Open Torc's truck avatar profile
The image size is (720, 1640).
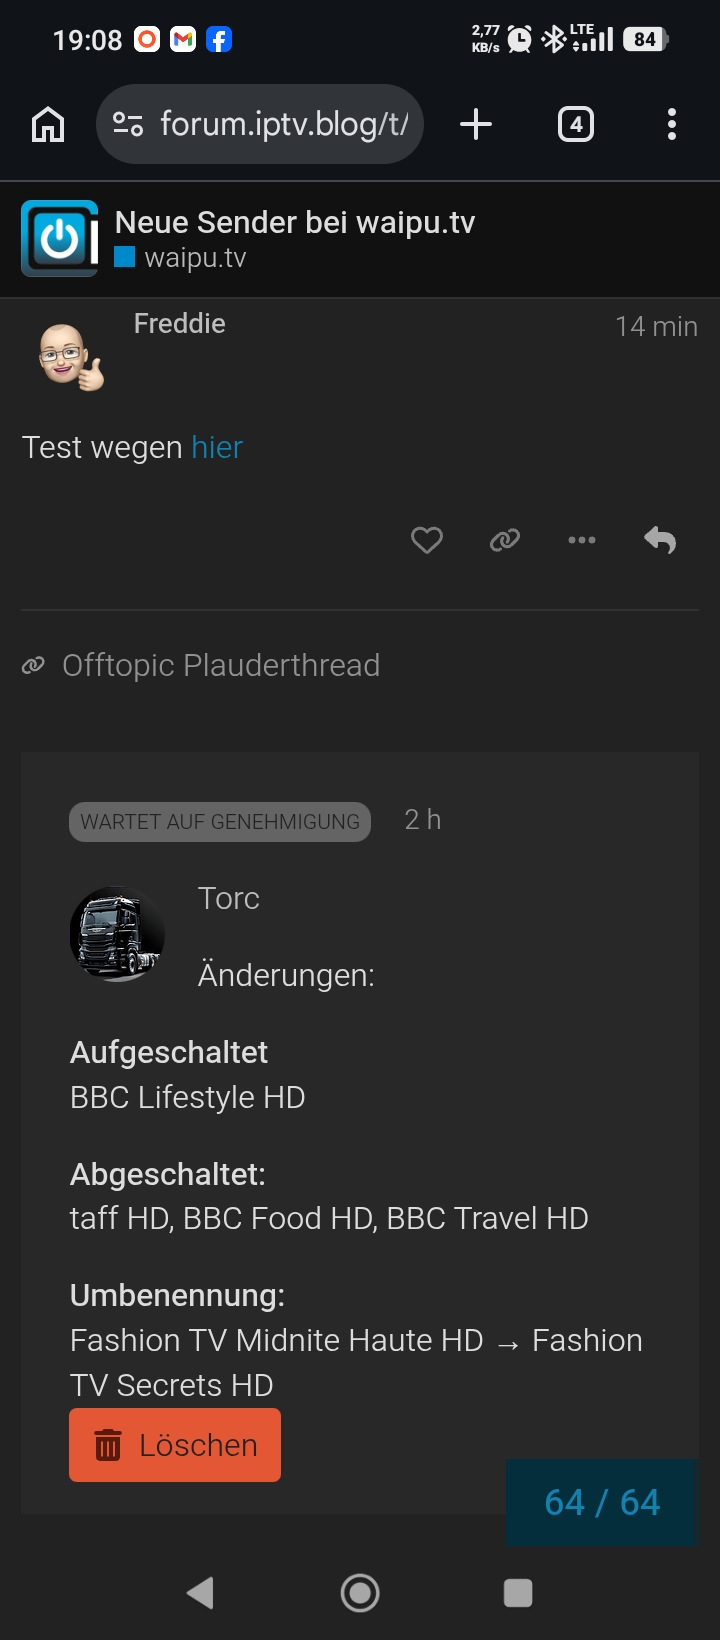(117, 934)
